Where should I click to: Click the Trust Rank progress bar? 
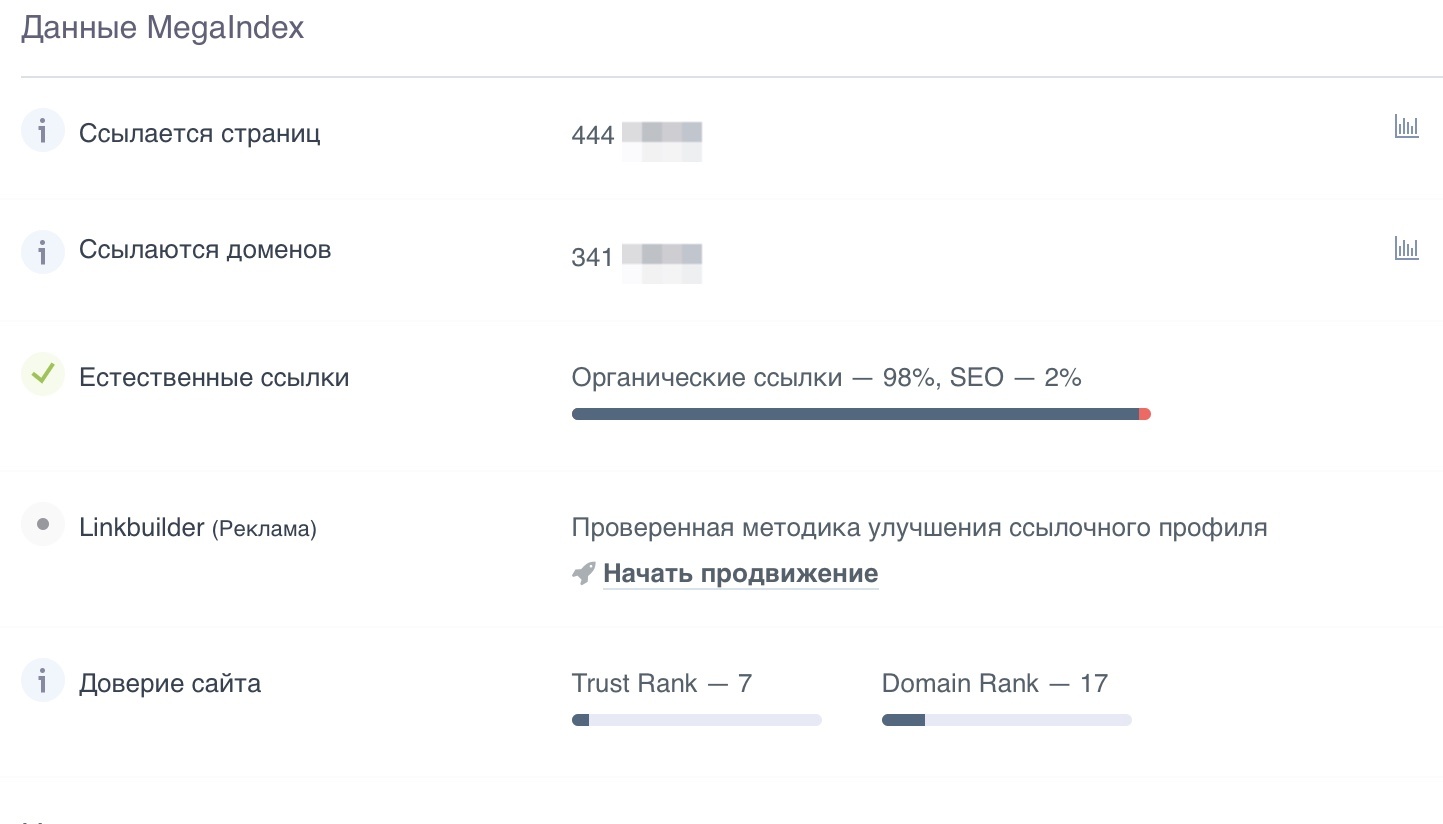(697, 720)
